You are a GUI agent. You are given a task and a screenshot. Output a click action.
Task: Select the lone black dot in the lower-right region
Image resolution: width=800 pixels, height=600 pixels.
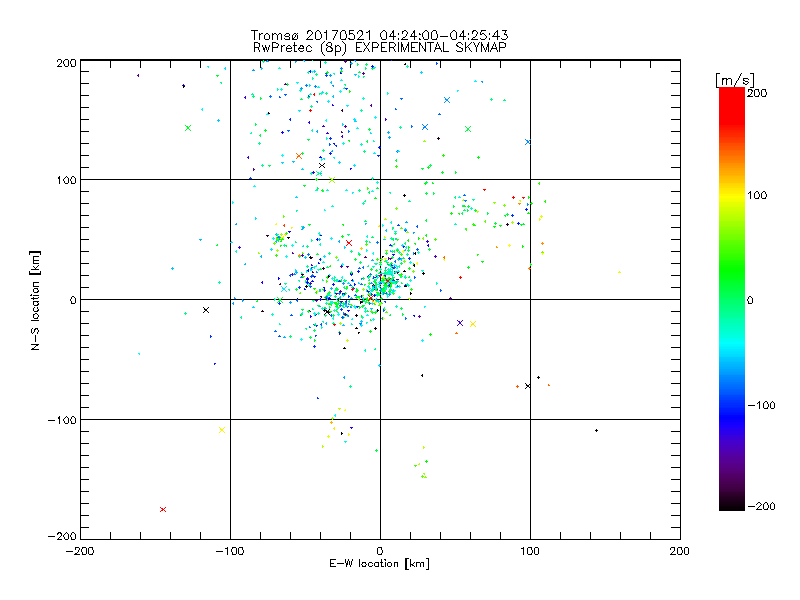[x=596, y=431]
